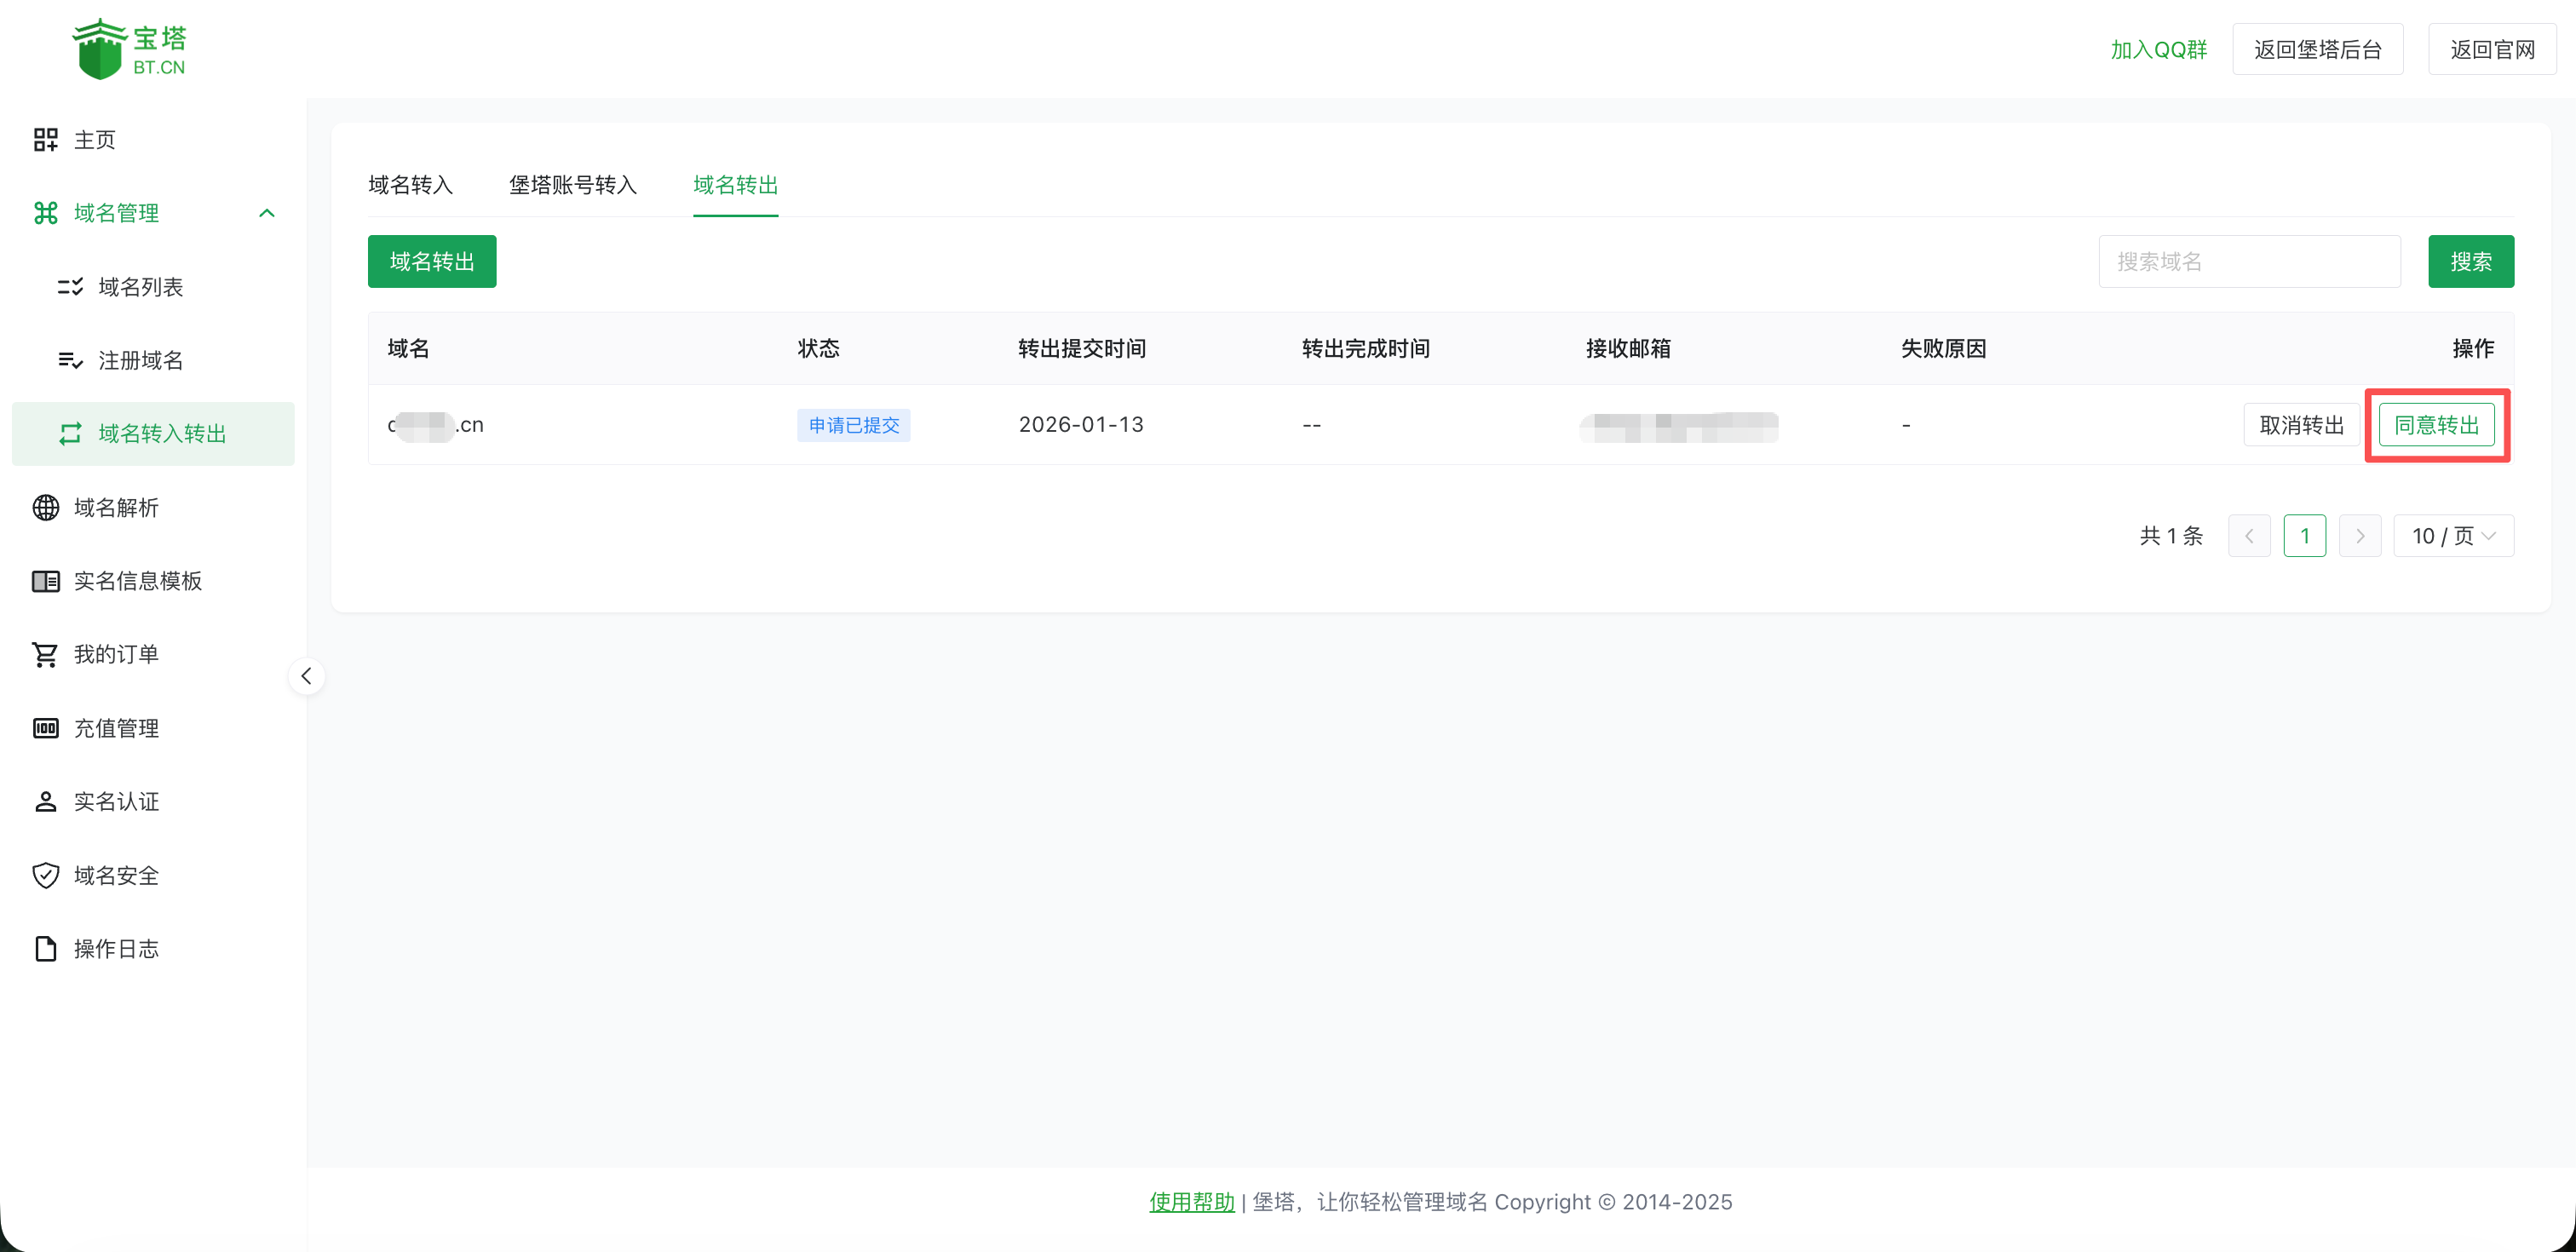The height and width of the screenshot is (1252, 2576).
Task: Switch to the 域名转入 tab
Action: tap(410, 185)
